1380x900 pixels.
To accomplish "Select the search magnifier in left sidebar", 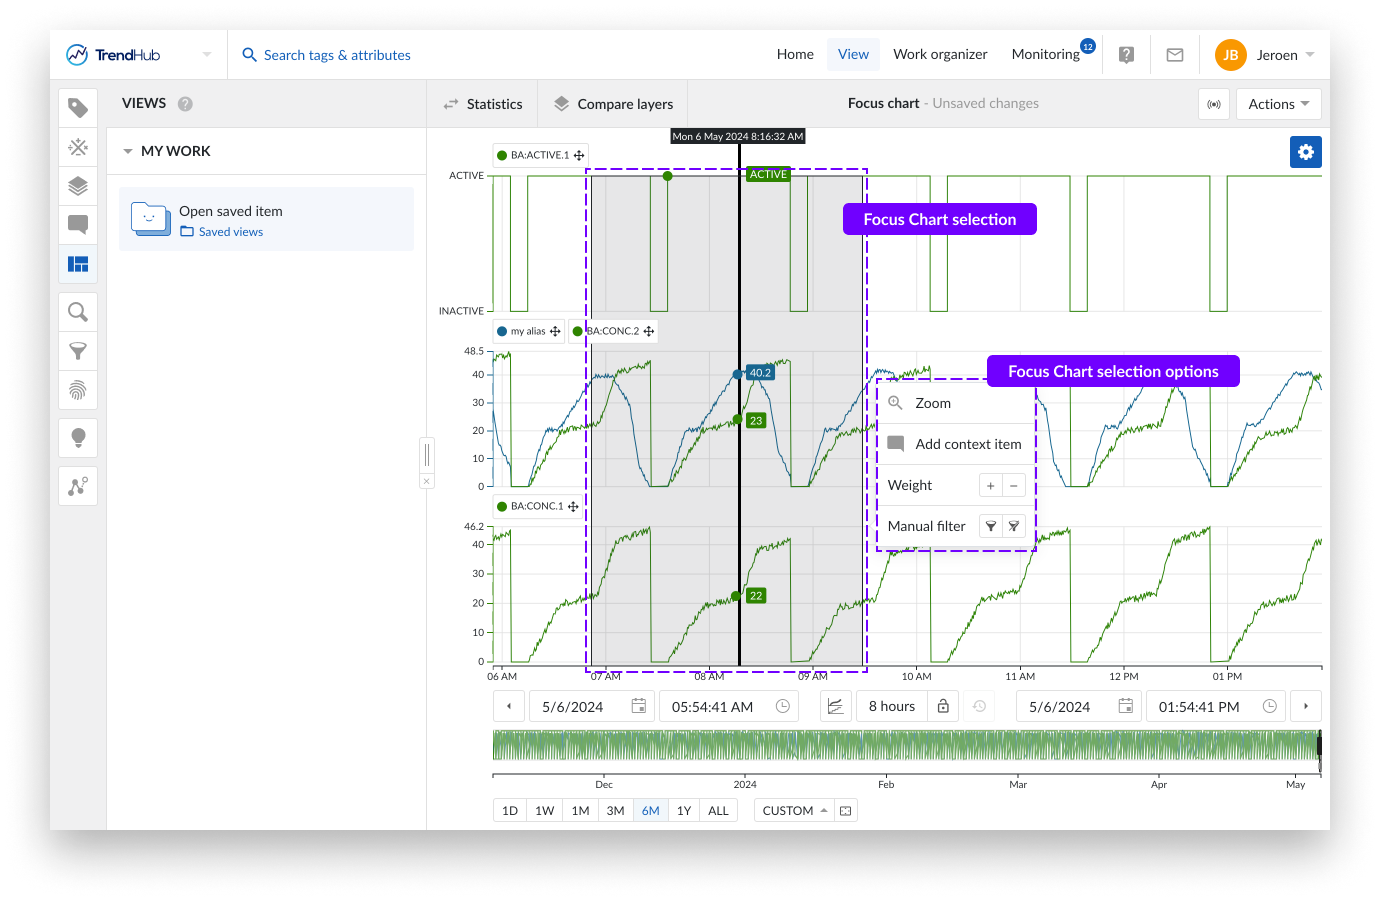I will 78,312.
